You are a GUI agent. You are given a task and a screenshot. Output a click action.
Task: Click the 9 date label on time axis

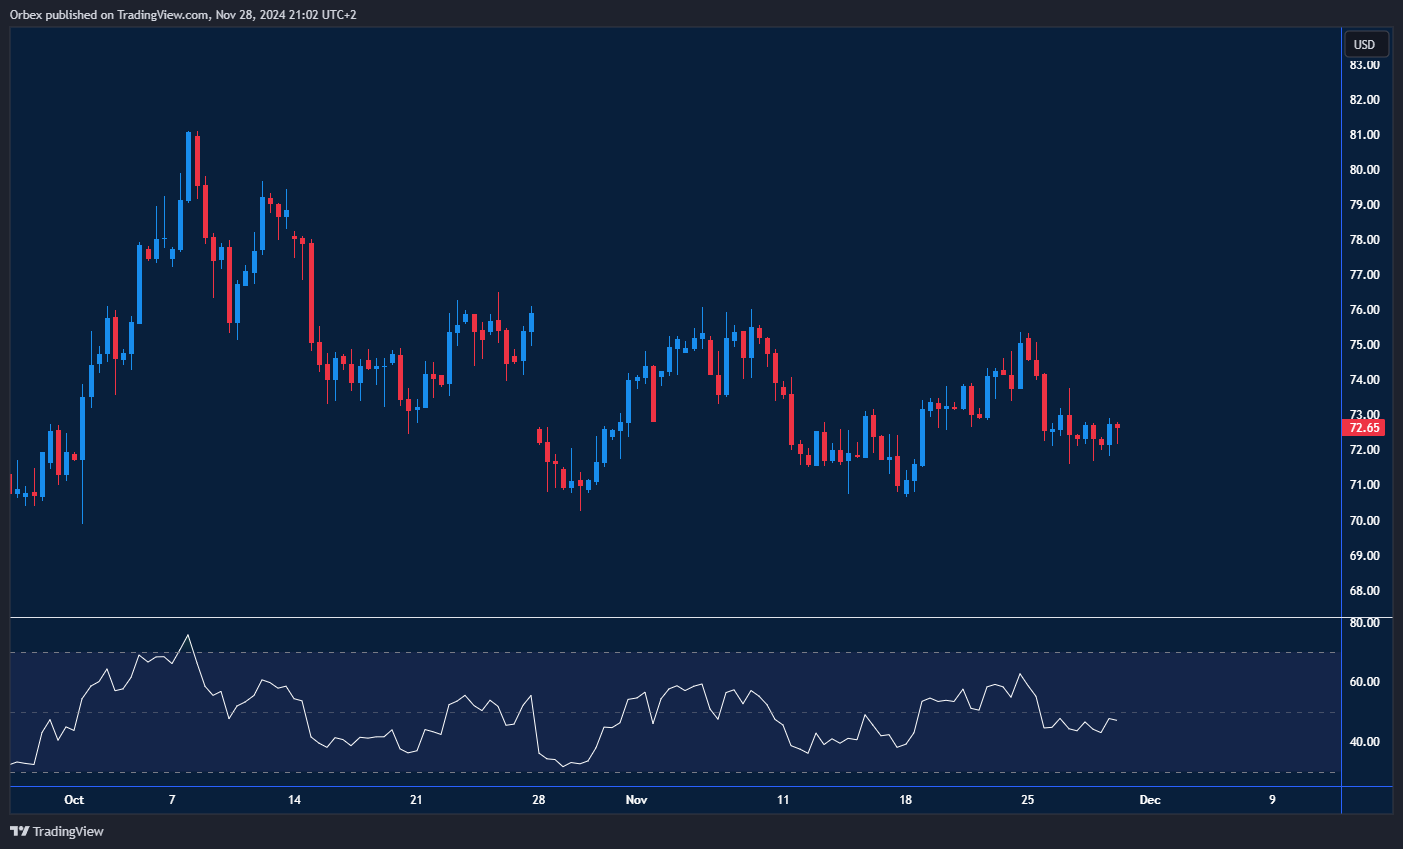(x=1272, y=800)
